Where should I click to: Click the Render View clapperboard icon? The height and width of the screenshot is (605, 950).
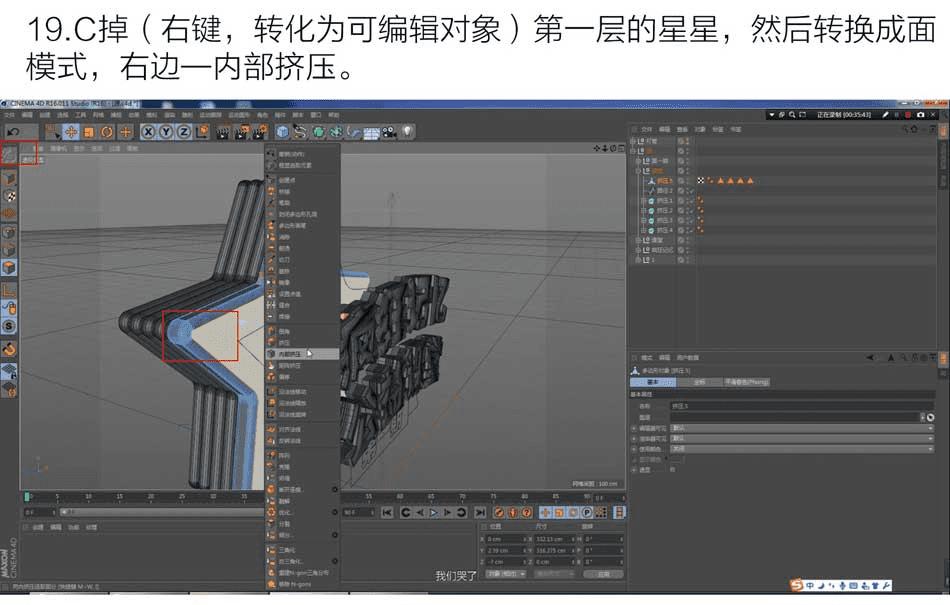(223, 131)
